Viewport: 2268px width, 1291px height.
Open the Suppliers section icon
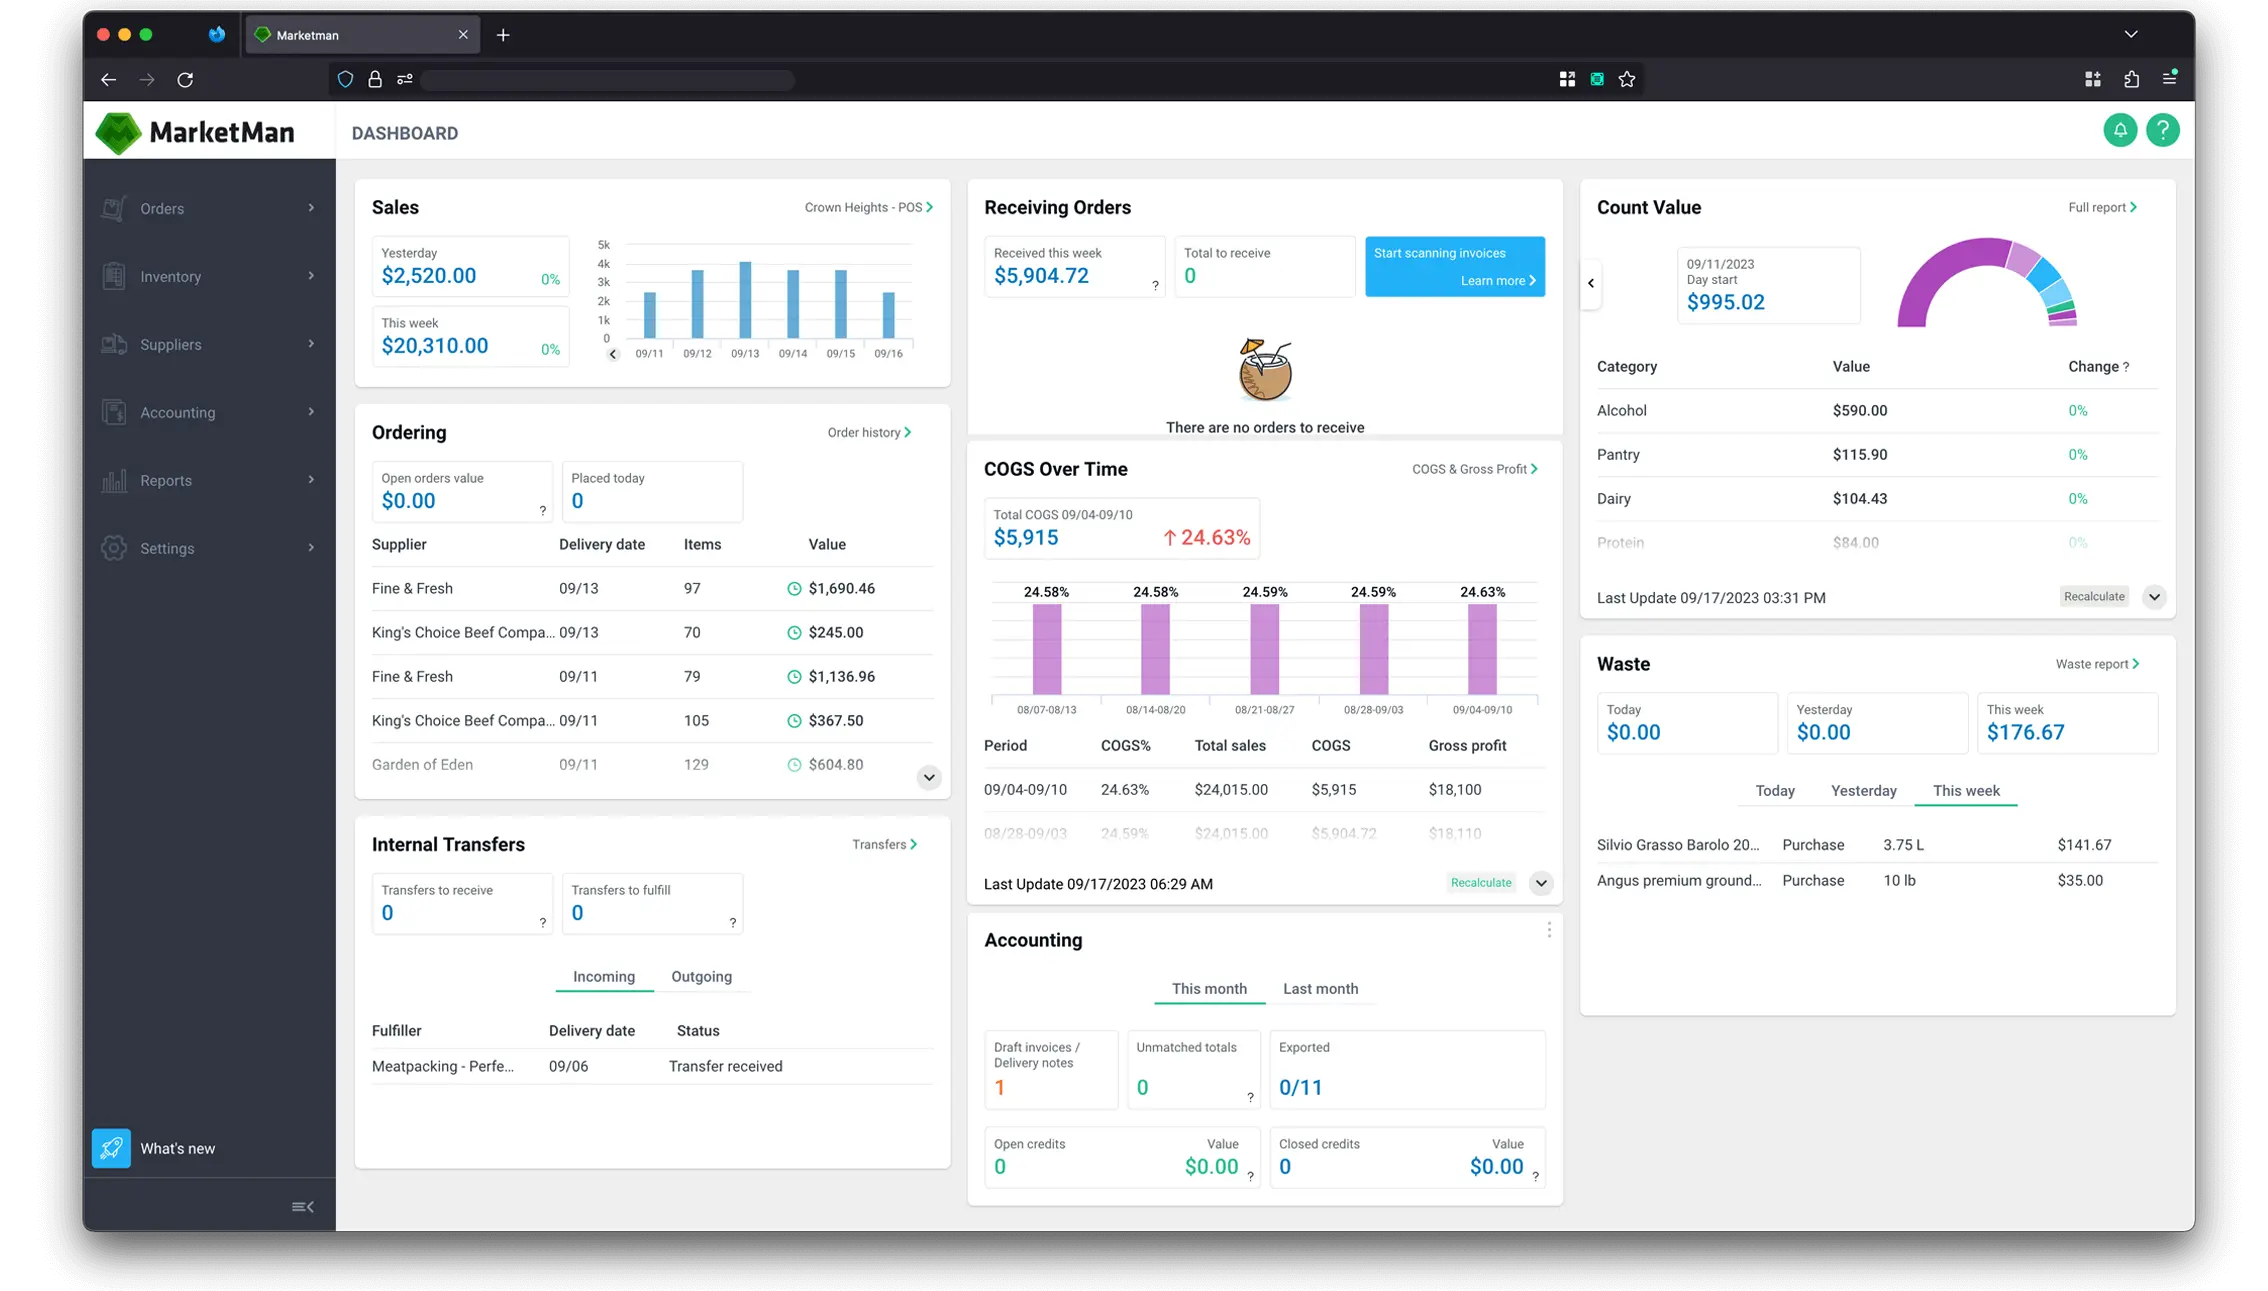click(114, 344)
